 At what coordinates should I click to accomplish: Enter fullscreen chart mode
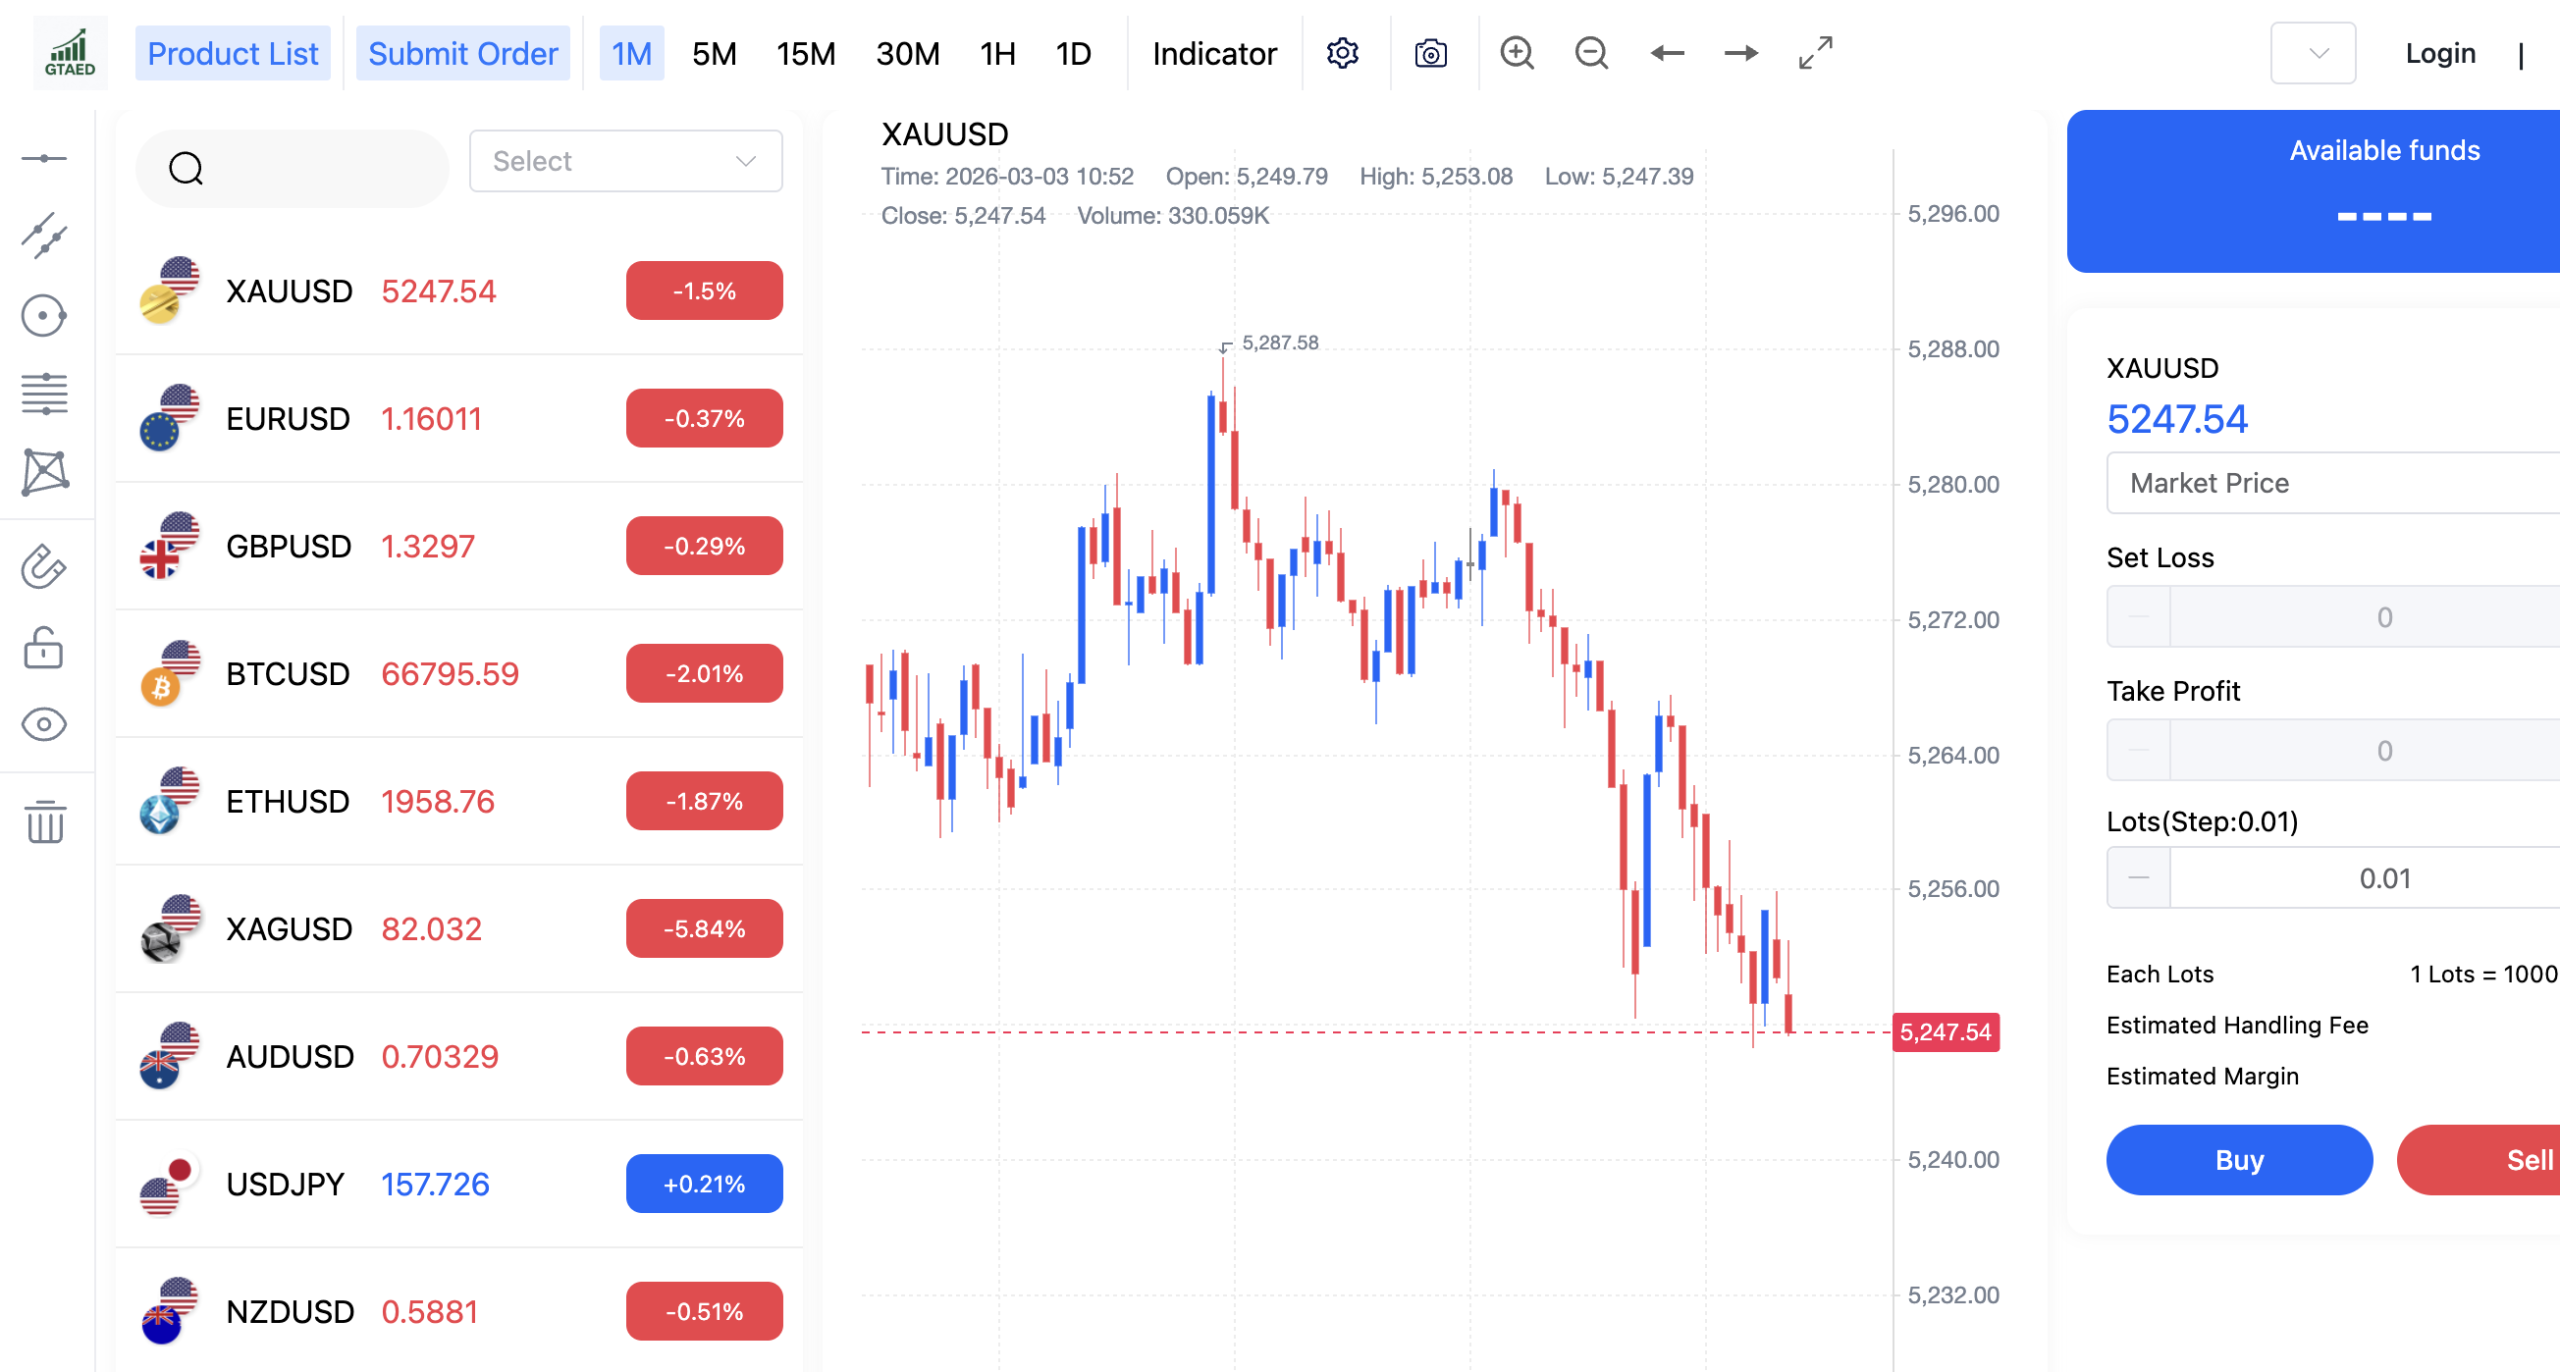tap(1815, 53)
